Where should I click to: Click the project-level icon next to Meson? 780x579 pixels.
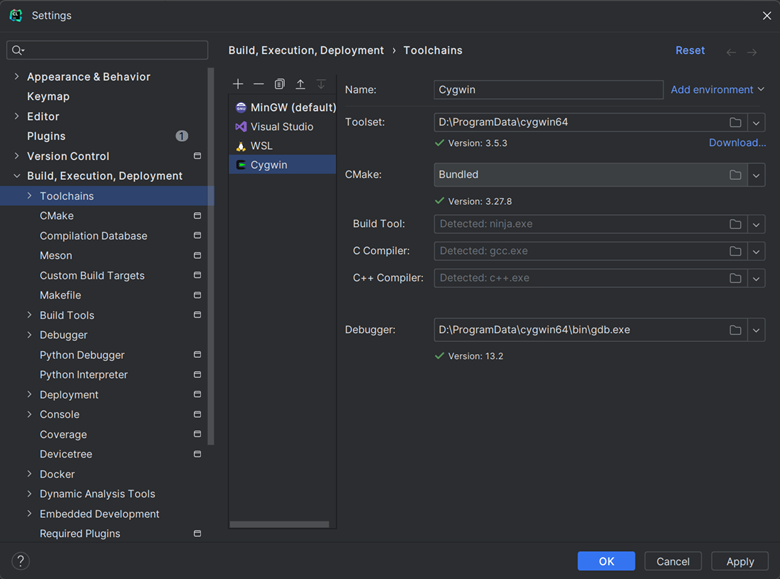(197, 255)
